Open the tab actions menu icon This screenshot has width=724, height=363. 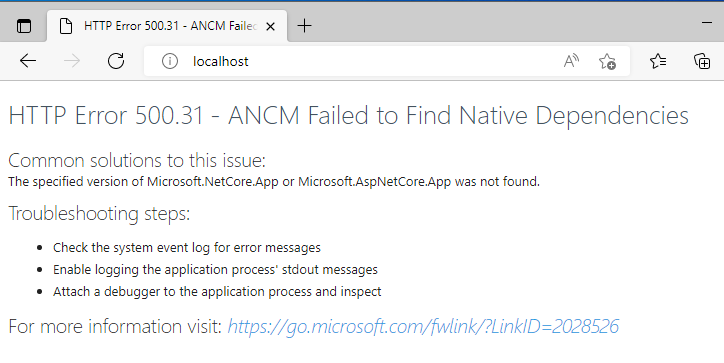click(x=24, y=26)
